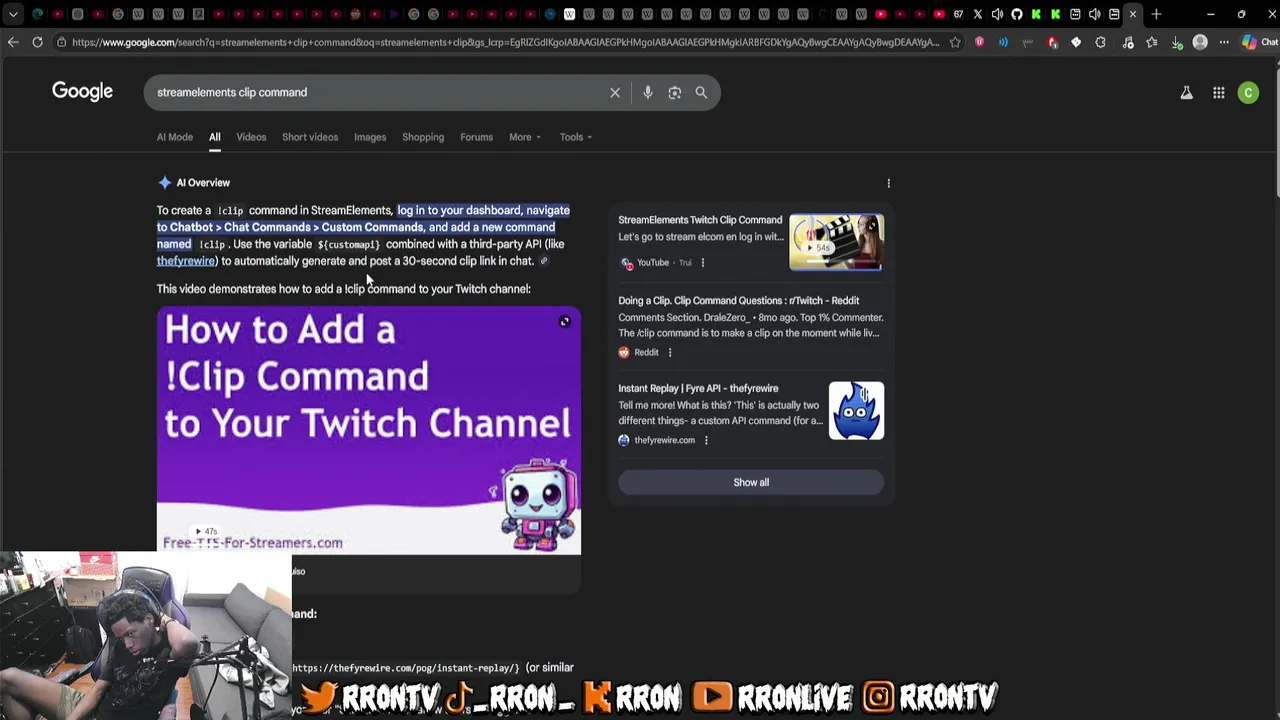Play the How to Add a !Clip Command video
The width and height of the screenshot is (1280, 720).
(368, 430)
